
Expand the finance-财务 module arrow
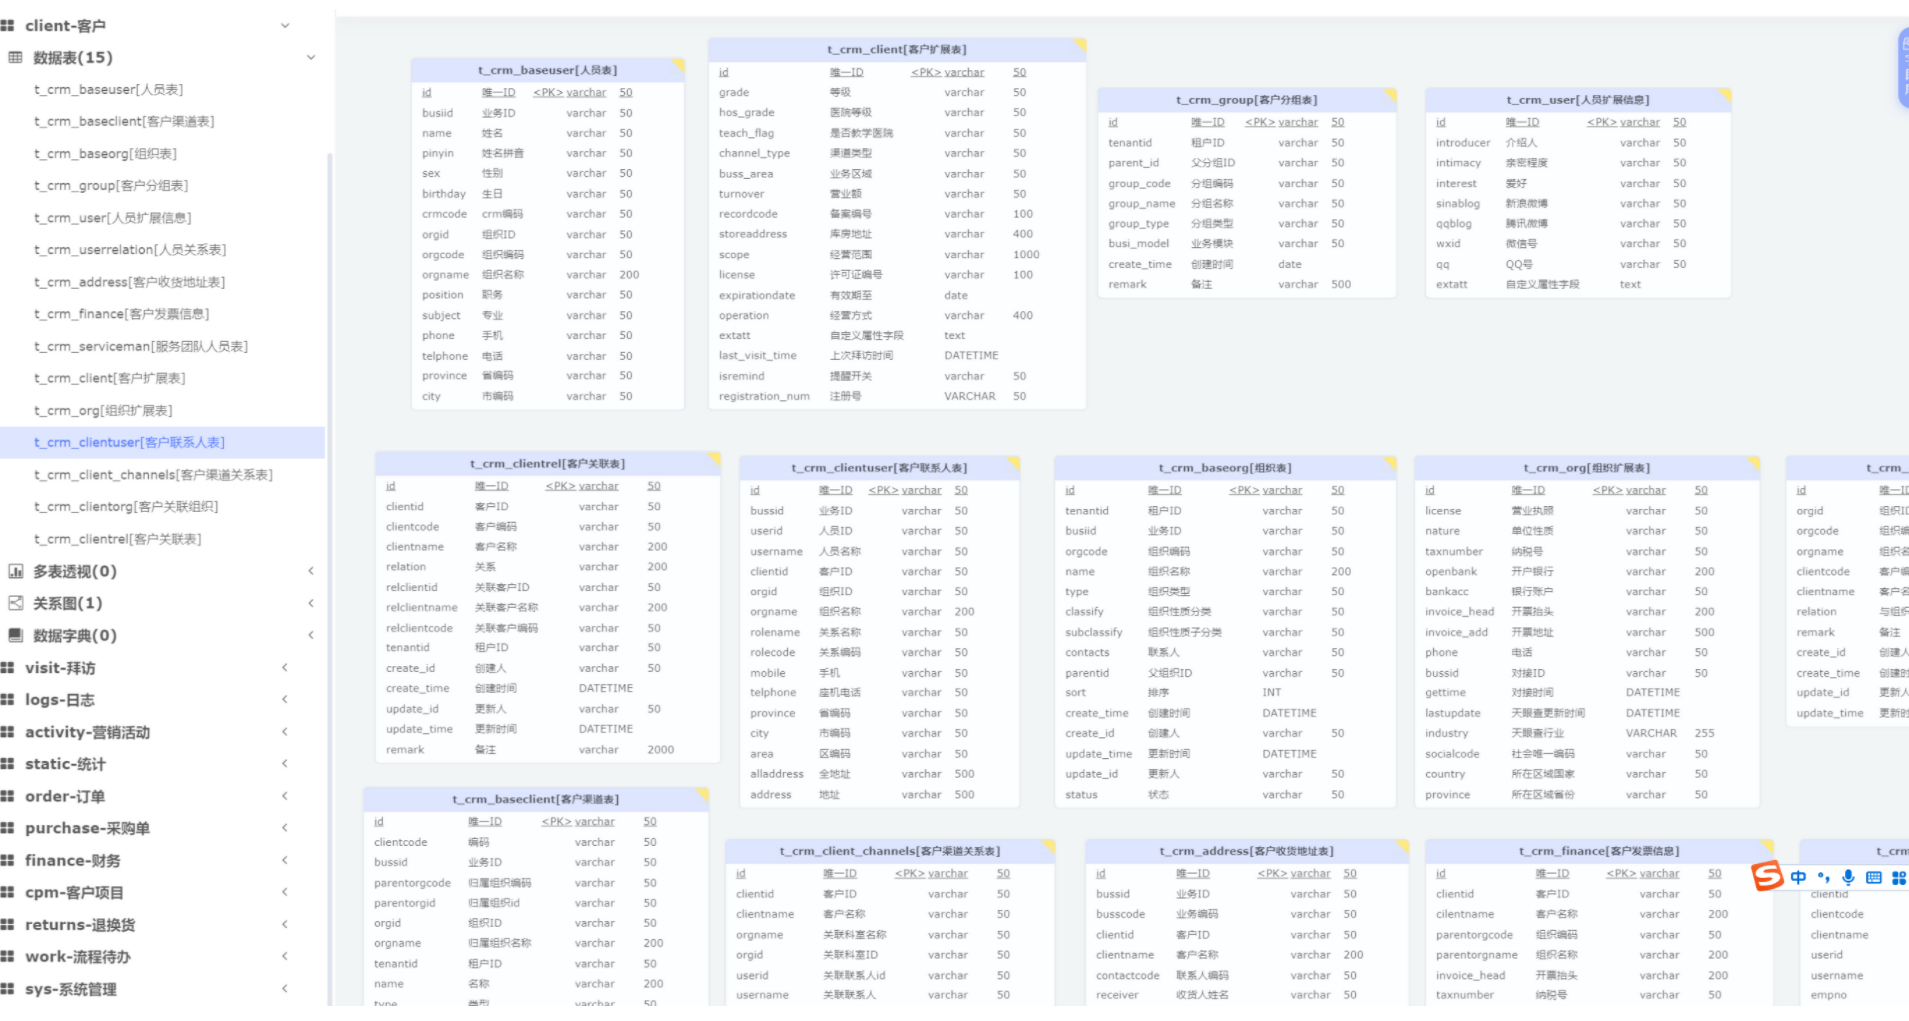(285, 861)
